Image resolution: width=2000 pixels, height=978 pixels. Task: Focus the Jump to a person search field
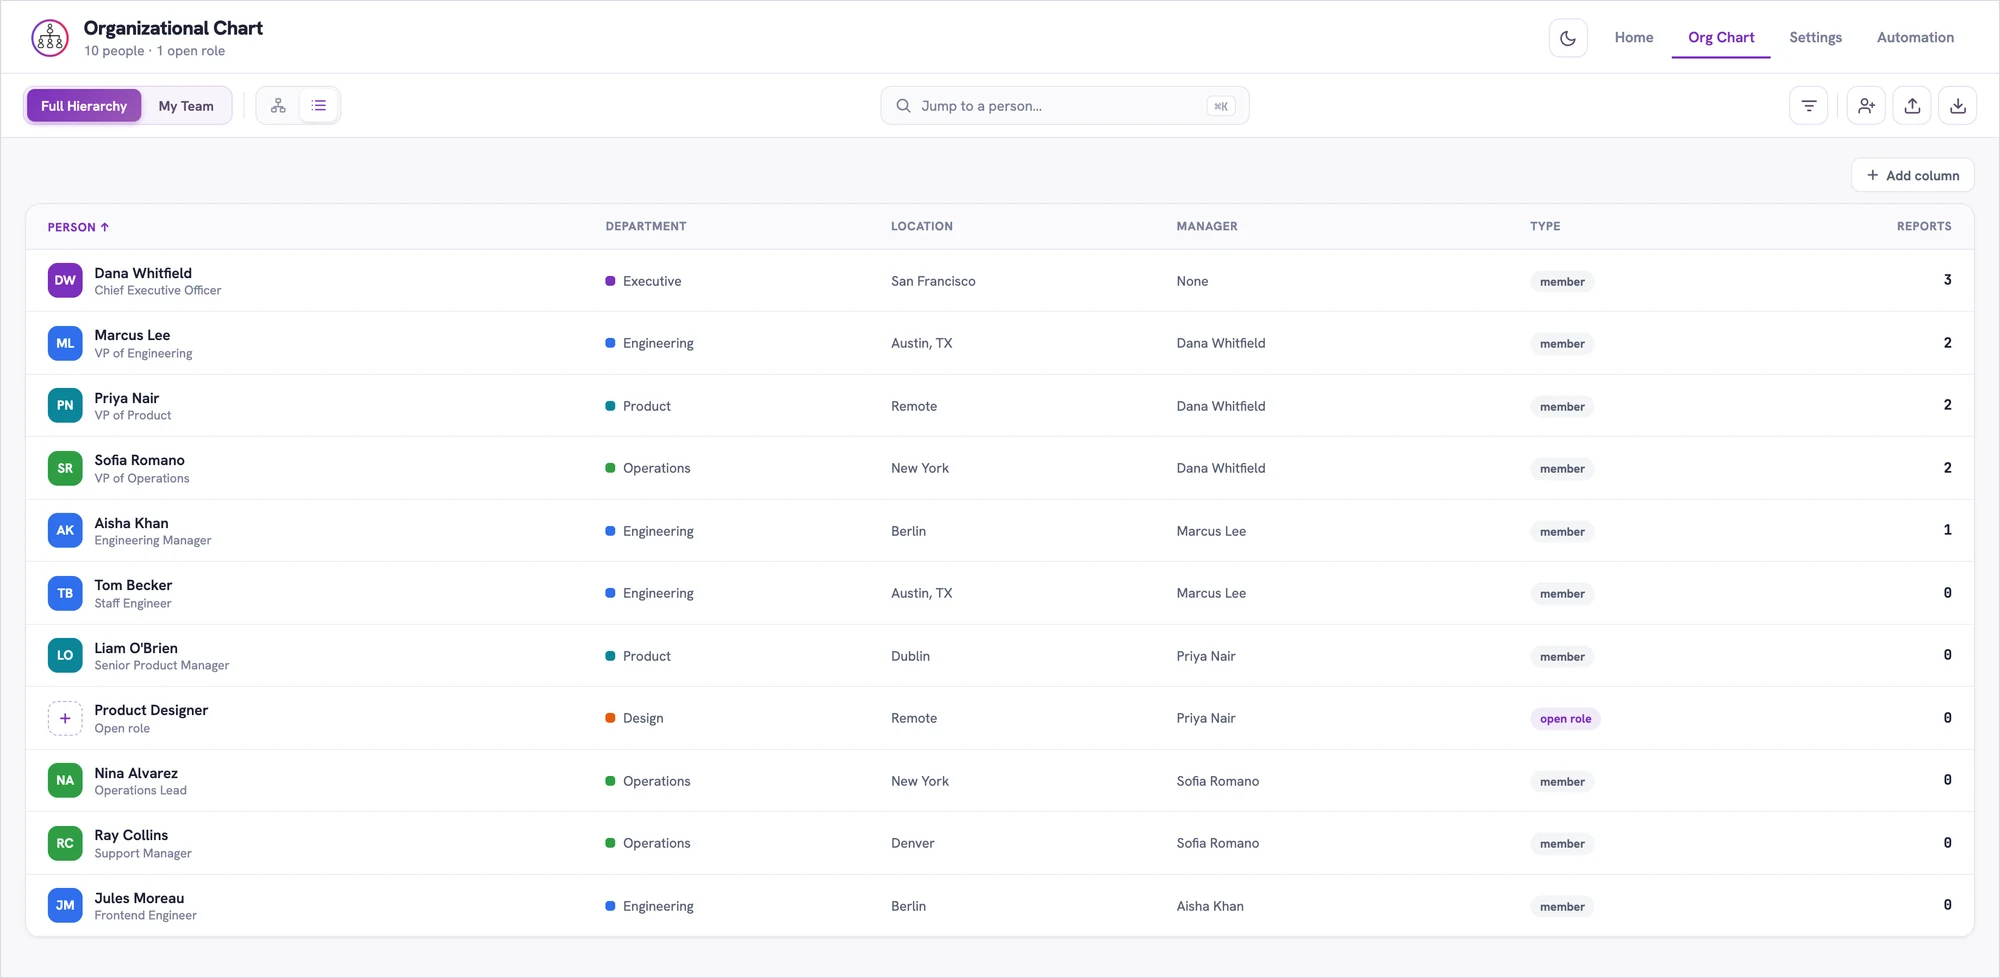1064,106
